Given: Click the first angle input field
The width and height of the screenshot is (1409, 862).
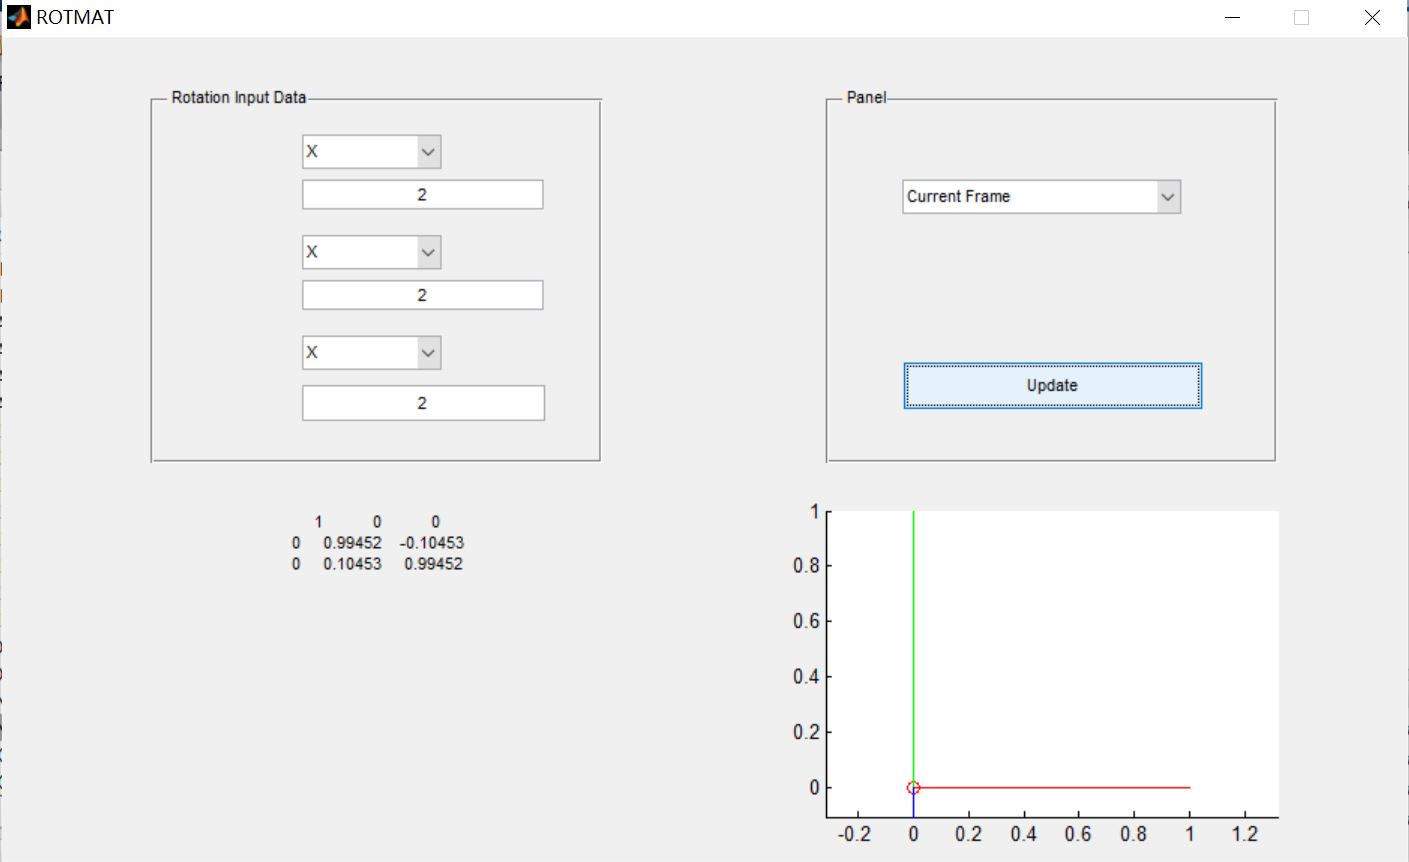Looking at the screenshot, I should pyautogui.click(x=422, y=195).
